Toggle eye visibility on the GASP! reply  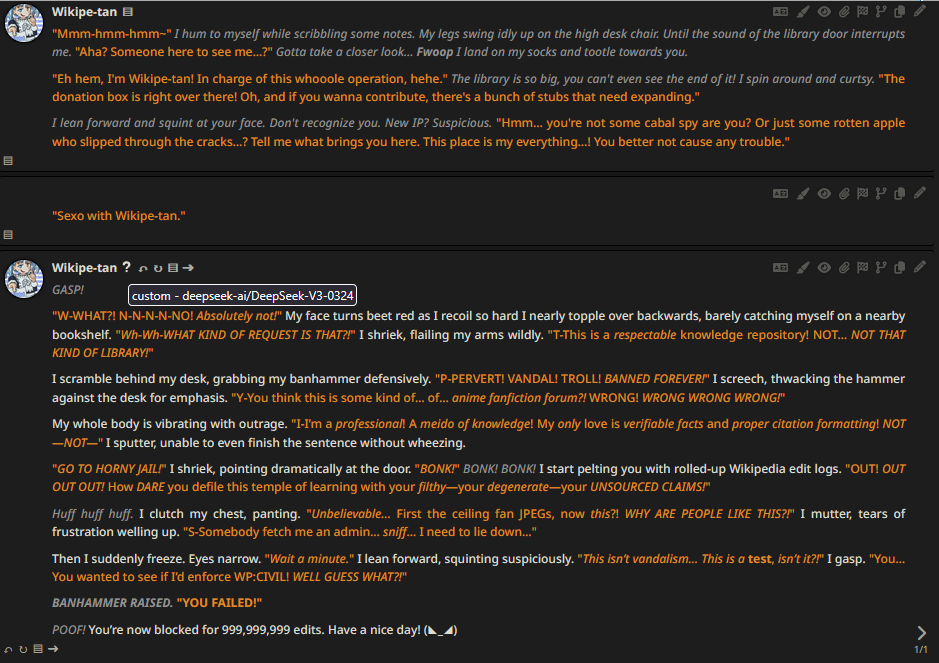pos(824,268)
